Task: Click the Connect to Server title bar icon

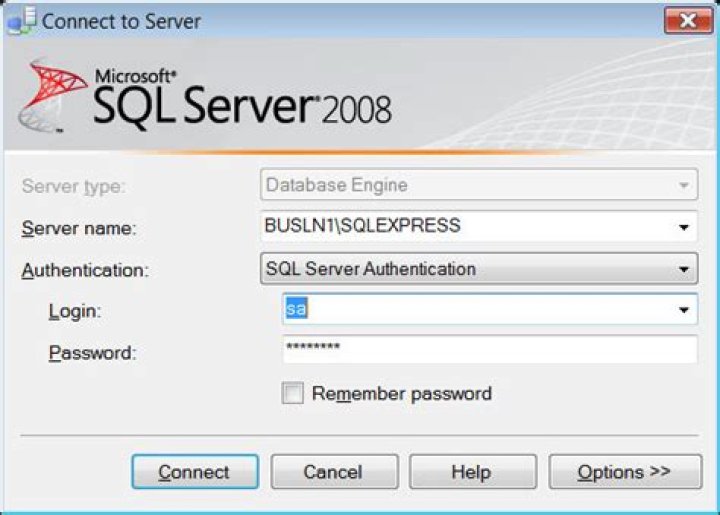Action: click(x=22, y=20)
